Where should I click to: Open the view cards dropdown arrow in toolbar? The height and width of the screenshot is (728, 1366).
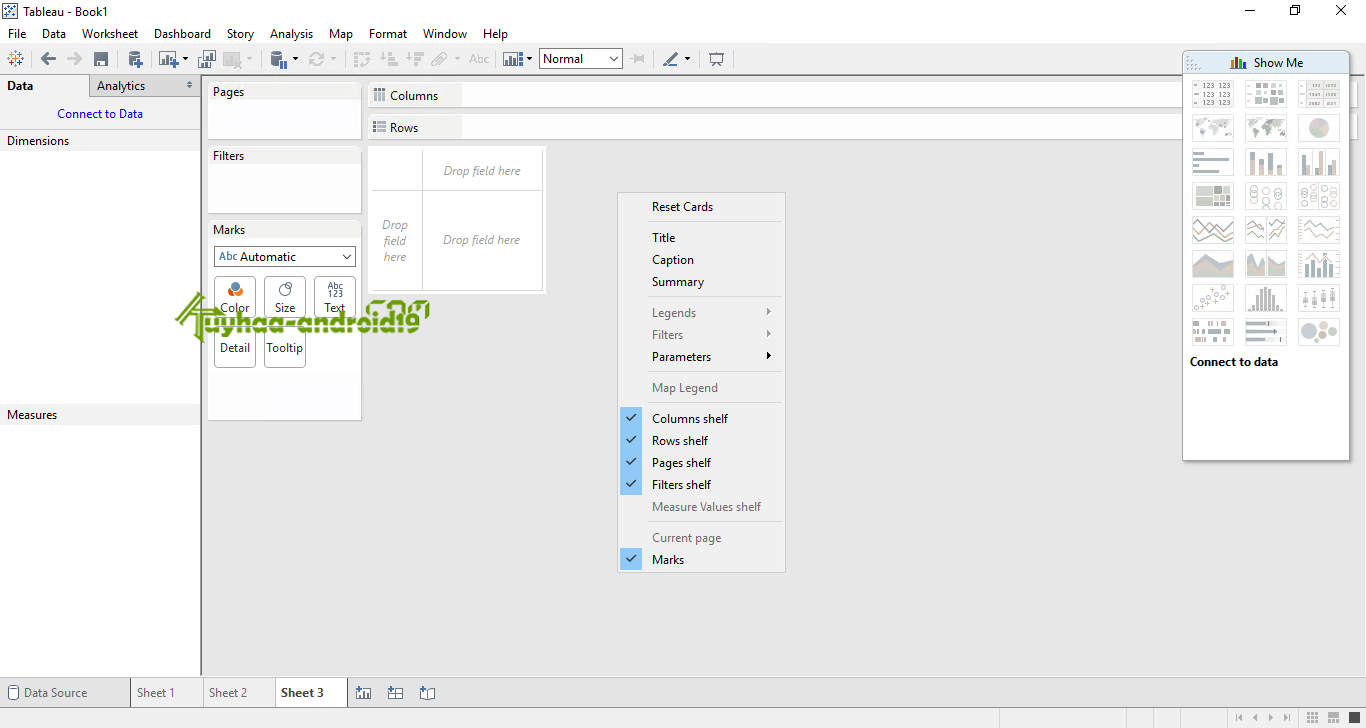click(529, 59)
